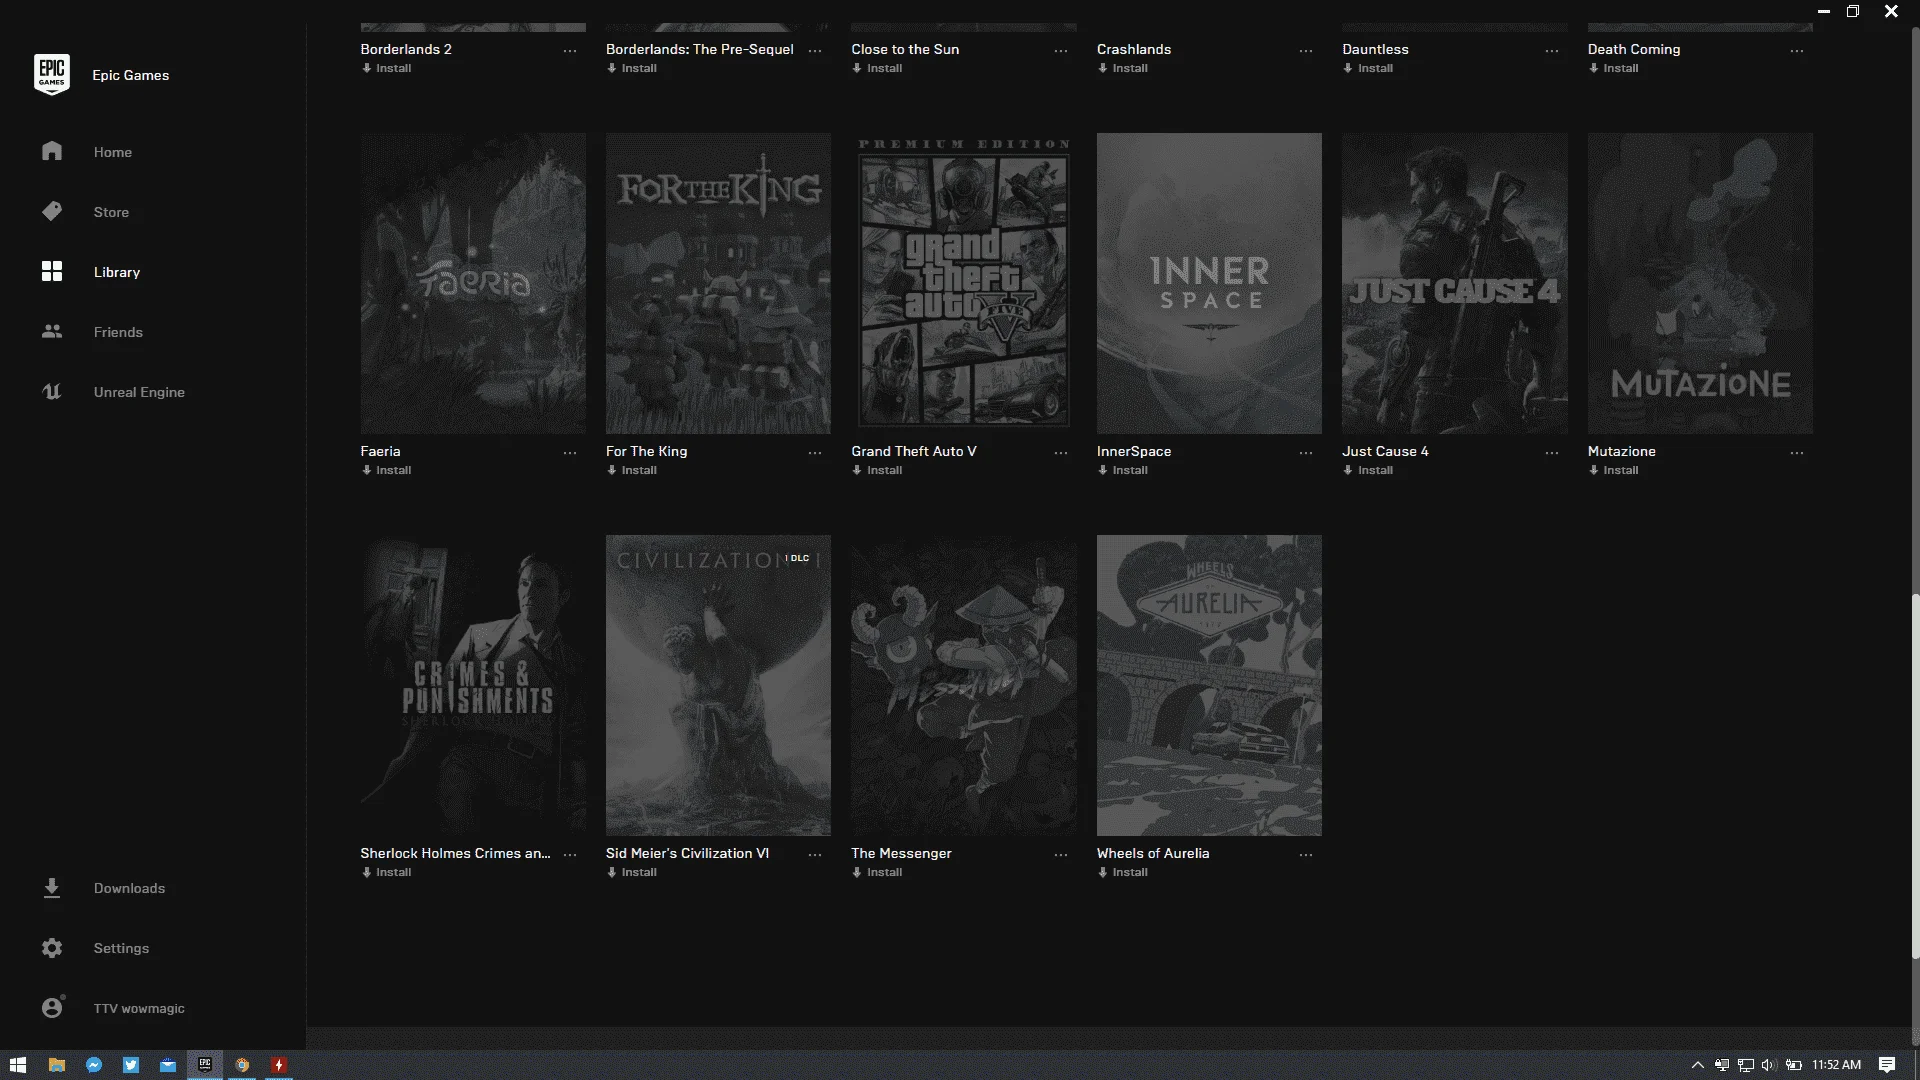1920x1080 pixels.
Task: Open Twitter app from the taskbar
Action: pyautogui.click(x=131, y=1065)
